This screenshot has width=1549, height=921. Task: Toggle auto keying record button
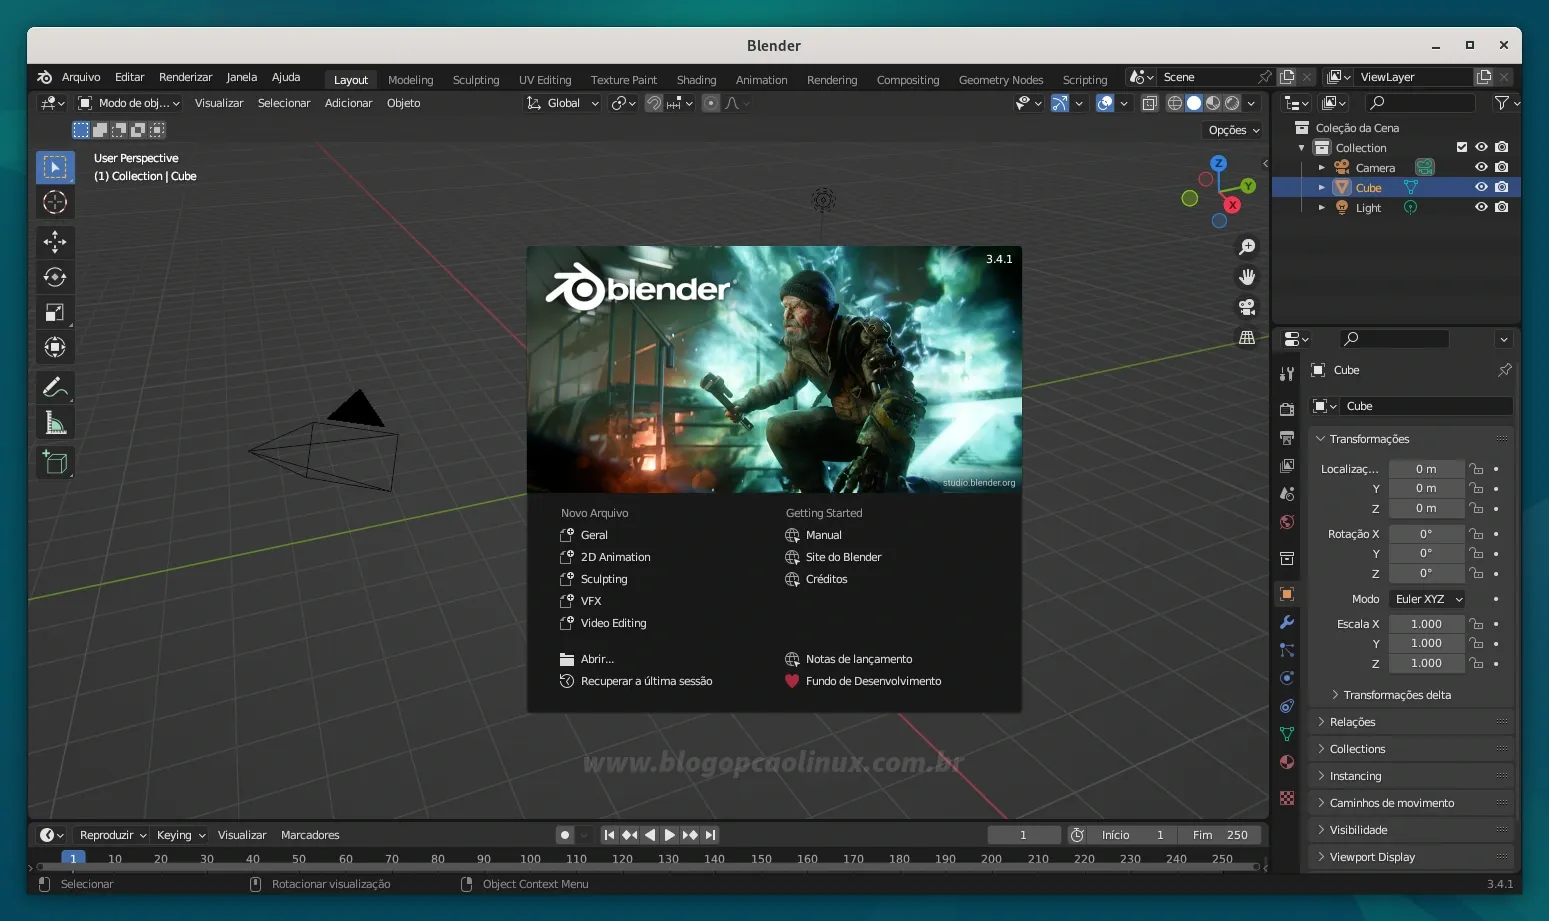click(565, 835)
